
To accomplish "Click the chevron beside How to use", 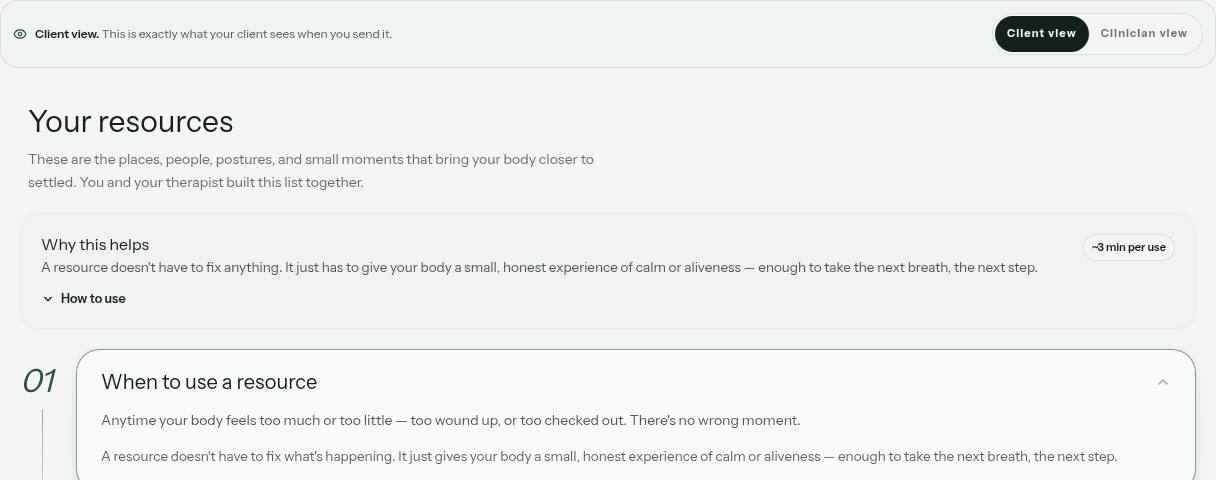I will tap(48, 299).
